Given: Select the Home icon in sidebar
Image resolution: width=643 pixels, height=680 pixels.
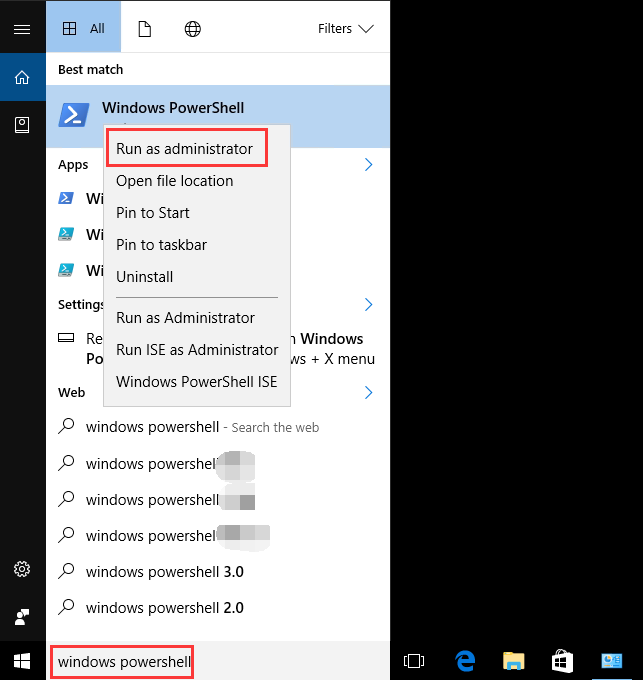Looking at the screenshot, I should coord(22,77).
